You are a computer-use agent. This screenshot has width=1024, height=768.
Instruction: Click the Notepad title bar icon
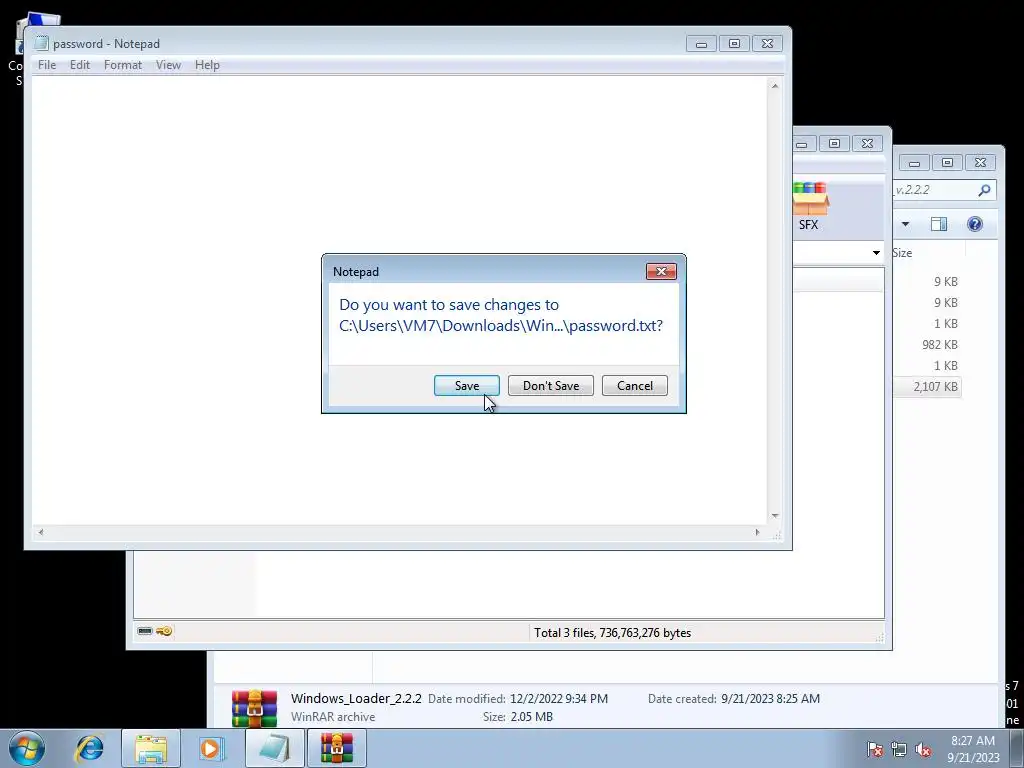41,43
